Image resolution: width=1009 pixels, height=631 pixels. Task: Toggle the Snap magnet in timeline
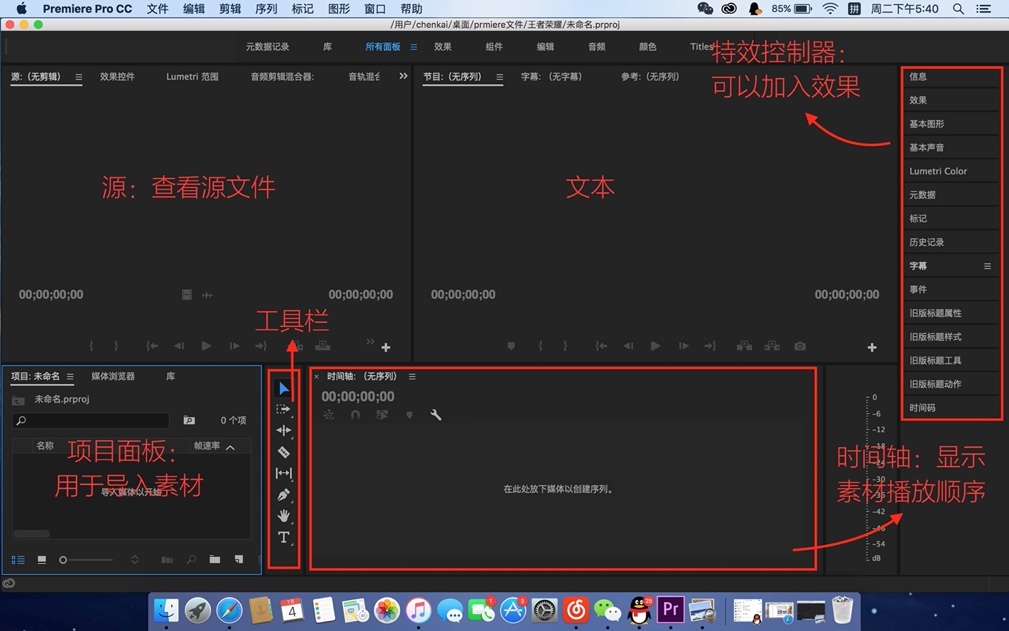point(354,414)
